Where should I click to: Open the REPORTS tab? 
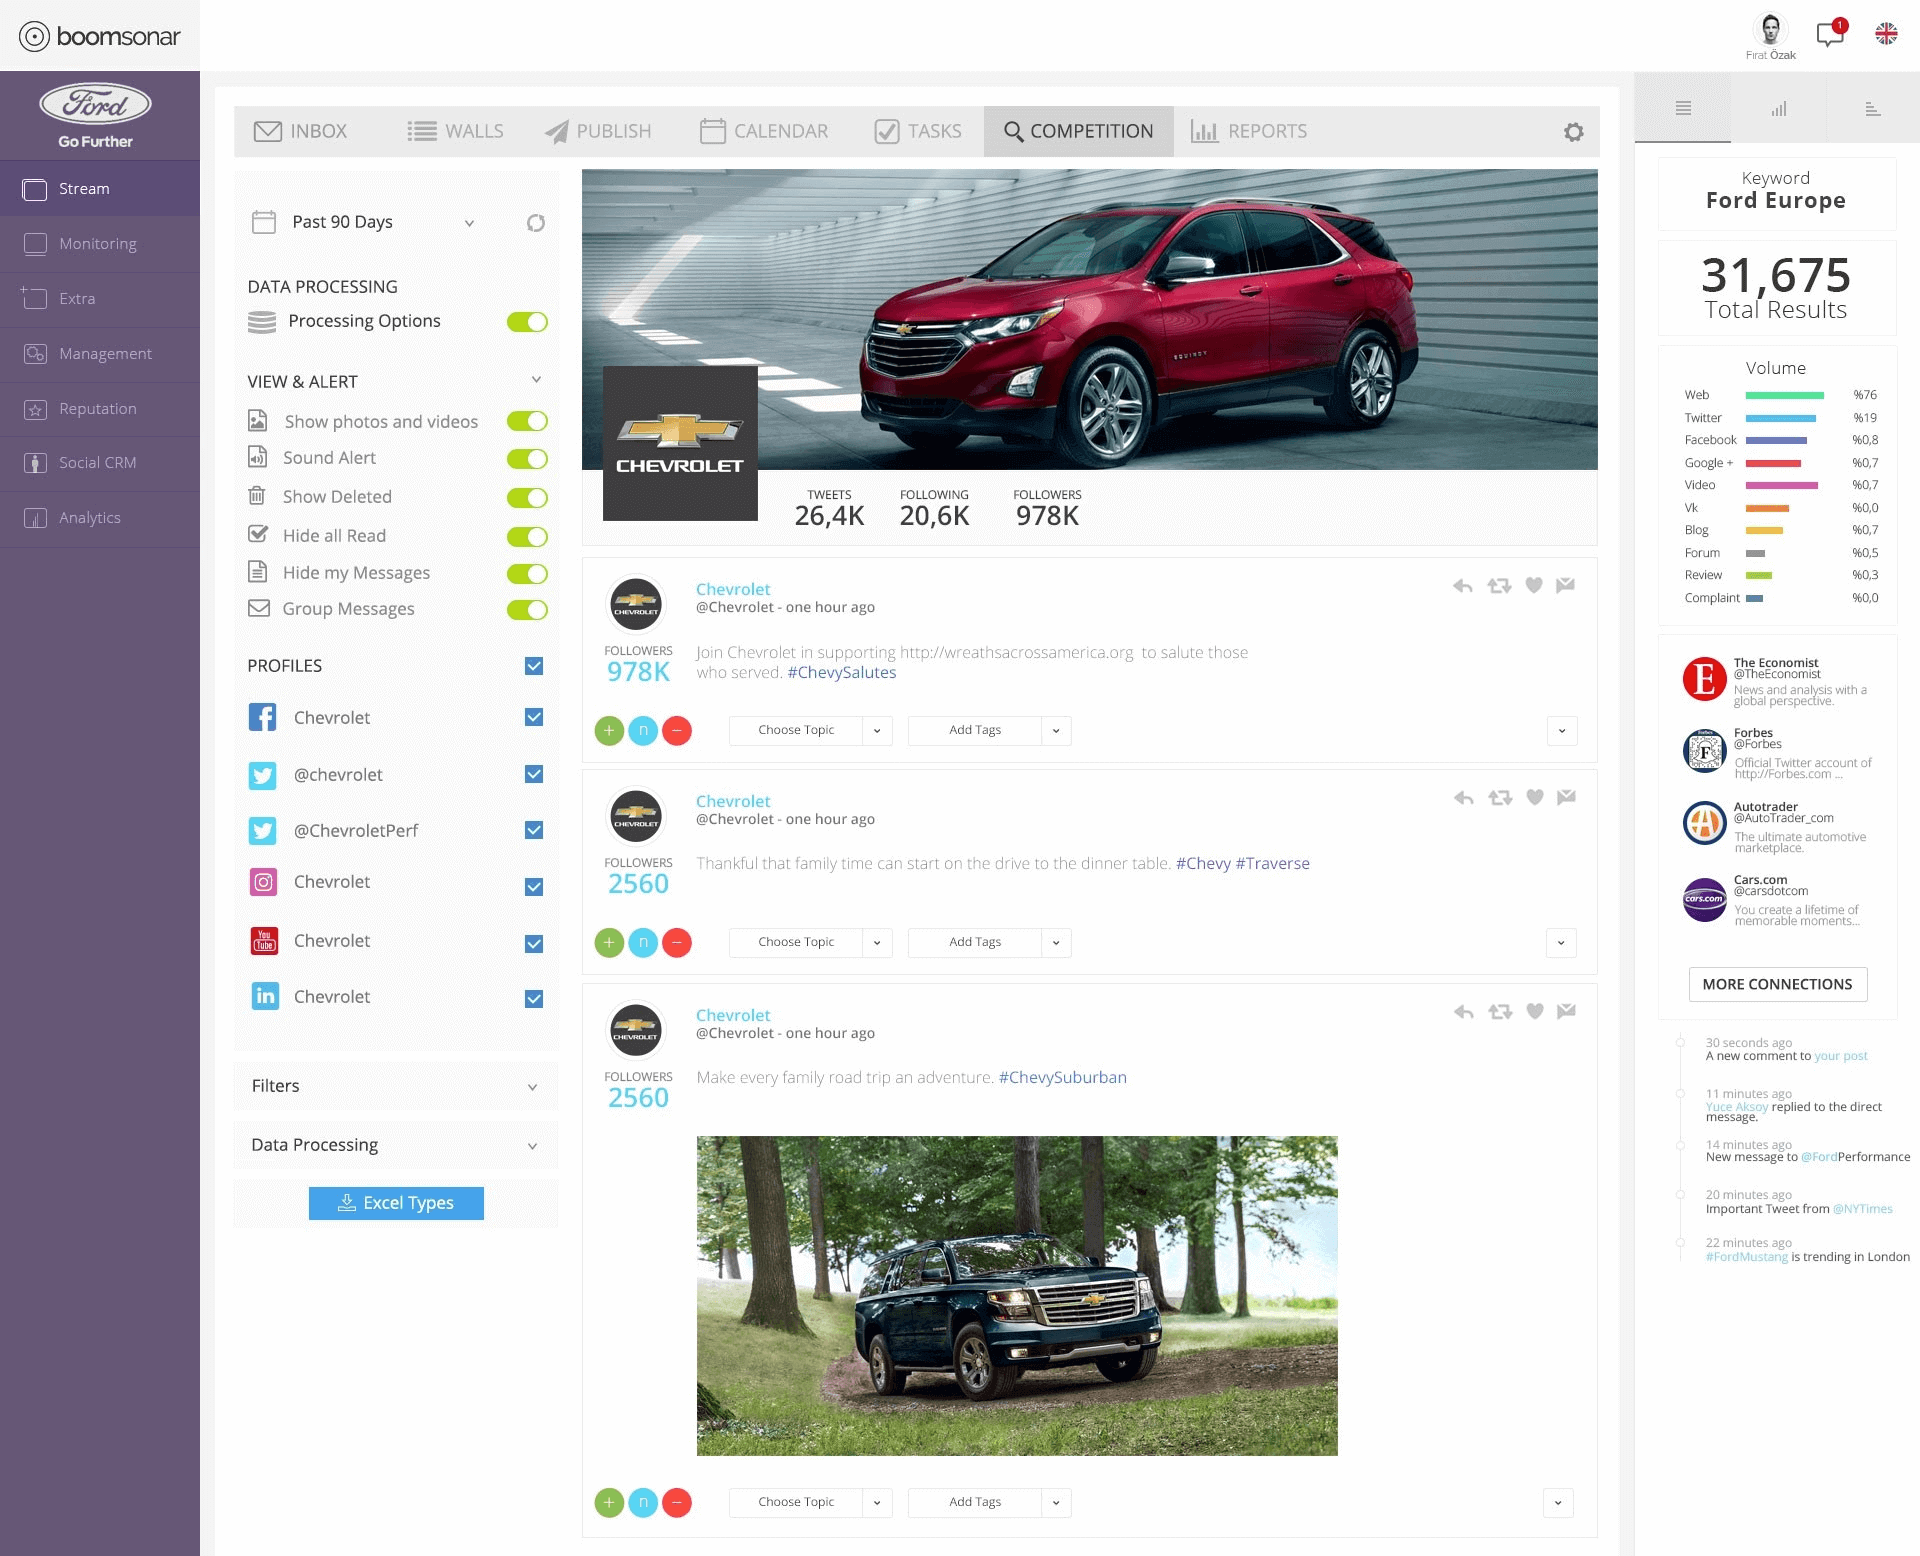(x=1249, y=132)
